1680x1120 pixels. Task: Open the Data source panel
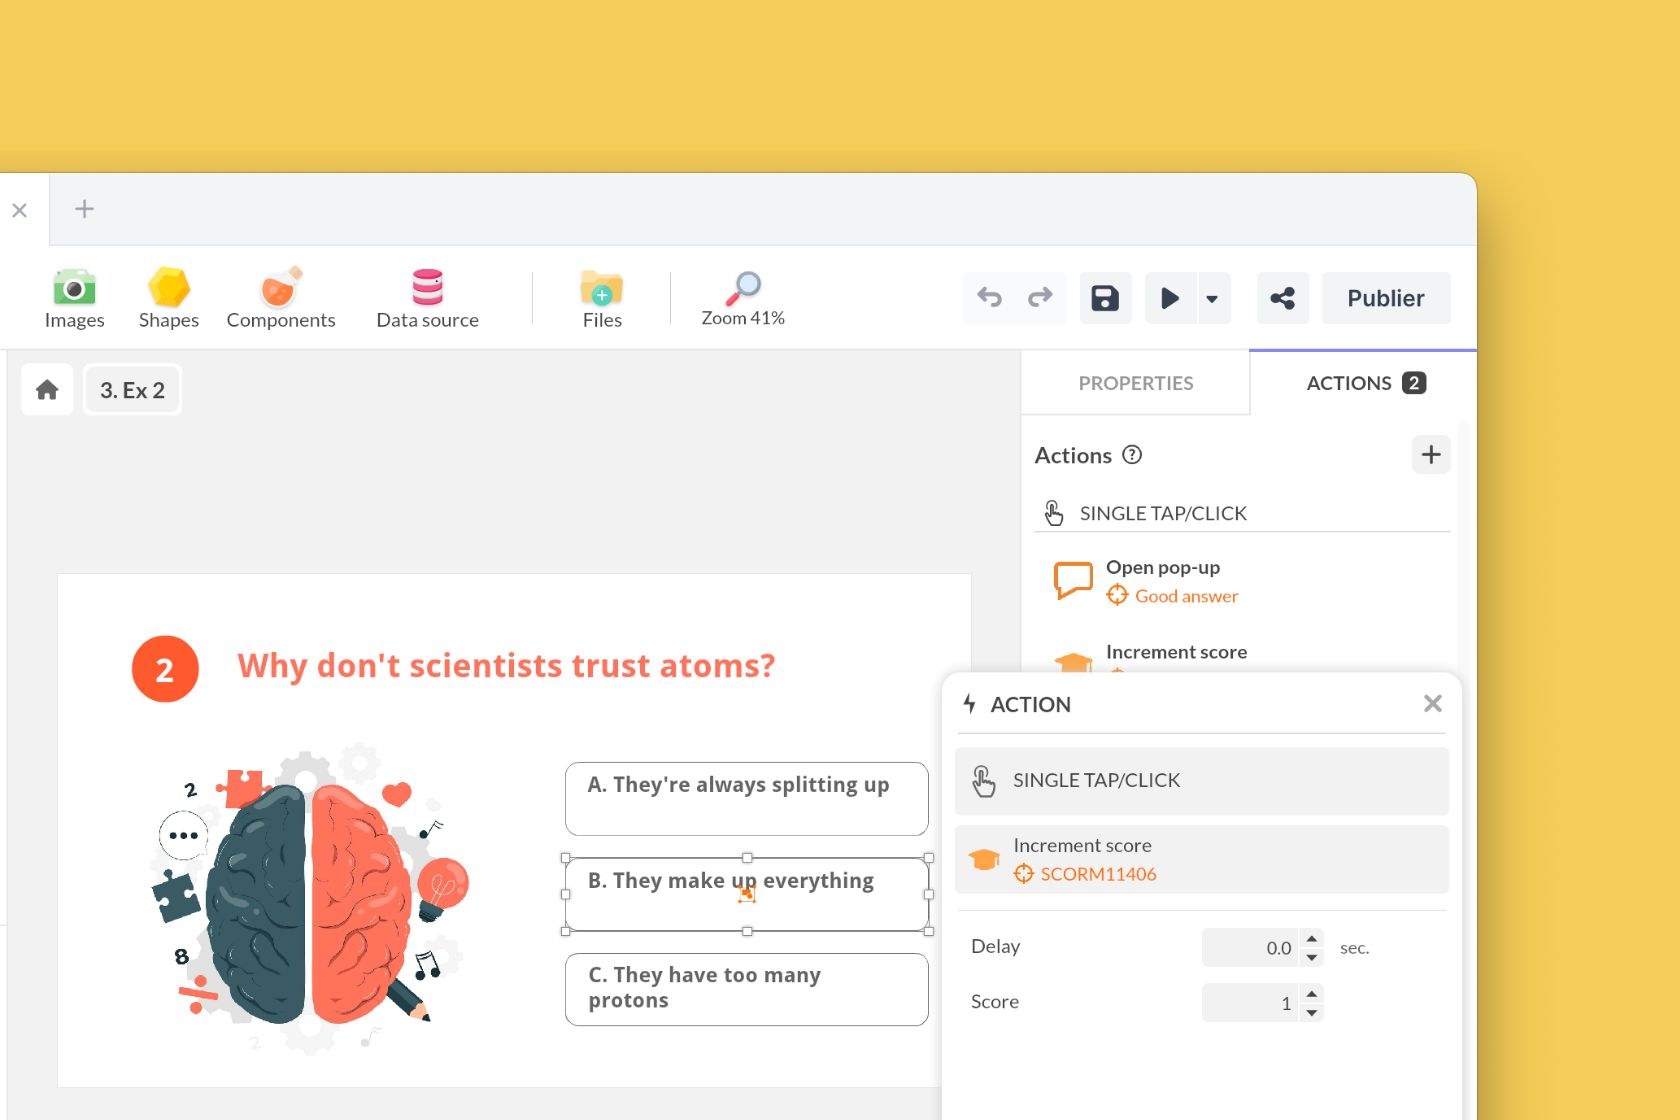click(427, 297)
